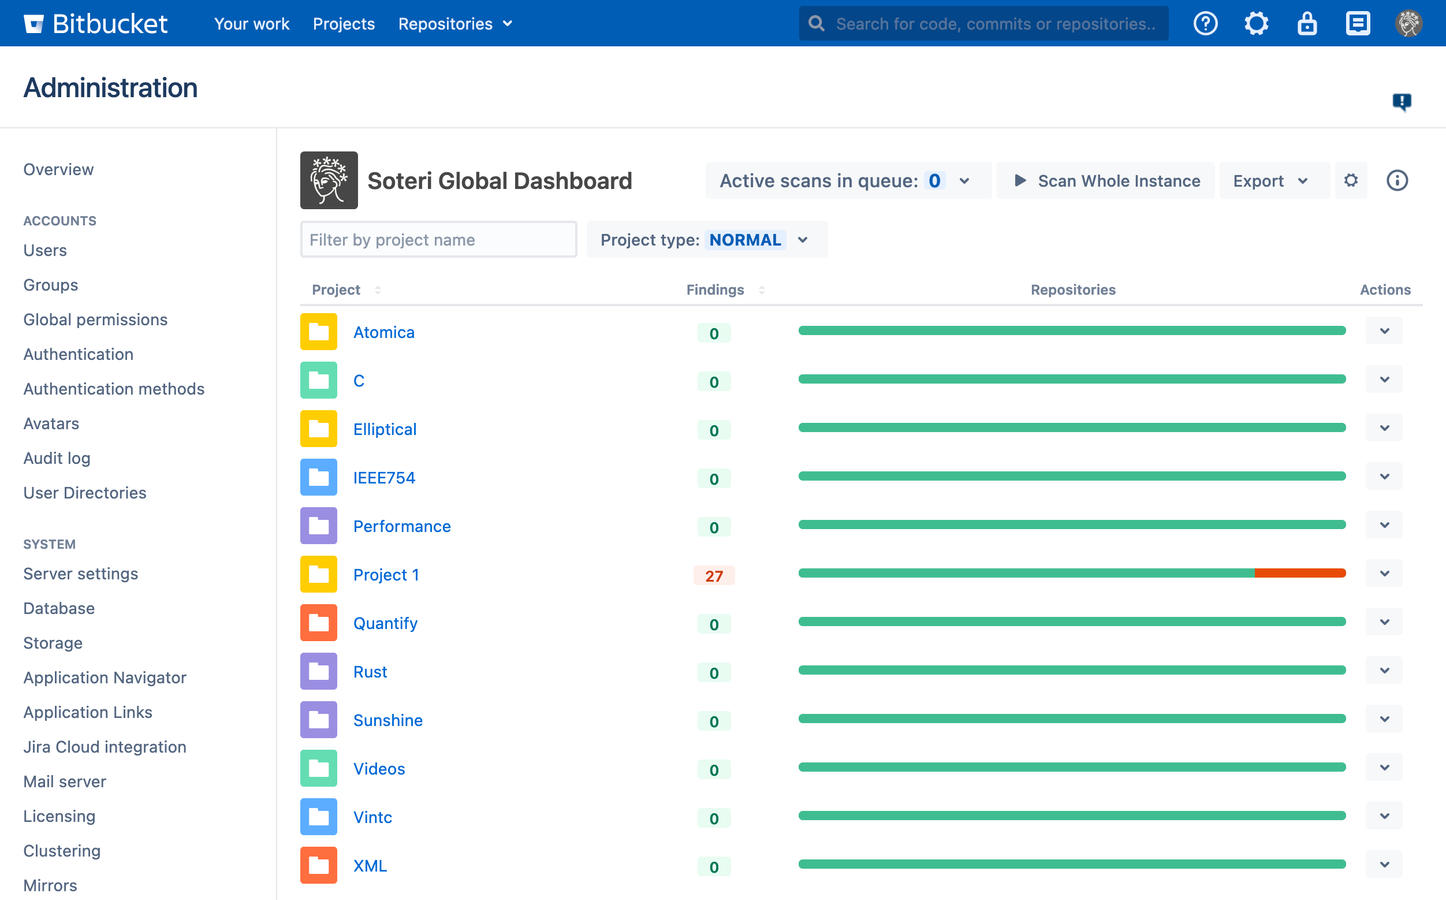The width and height of the screenshot is (1446, 900).
Task: Open the inbox icon in header
Action: pyautogui.click(x=1358, y=23)
